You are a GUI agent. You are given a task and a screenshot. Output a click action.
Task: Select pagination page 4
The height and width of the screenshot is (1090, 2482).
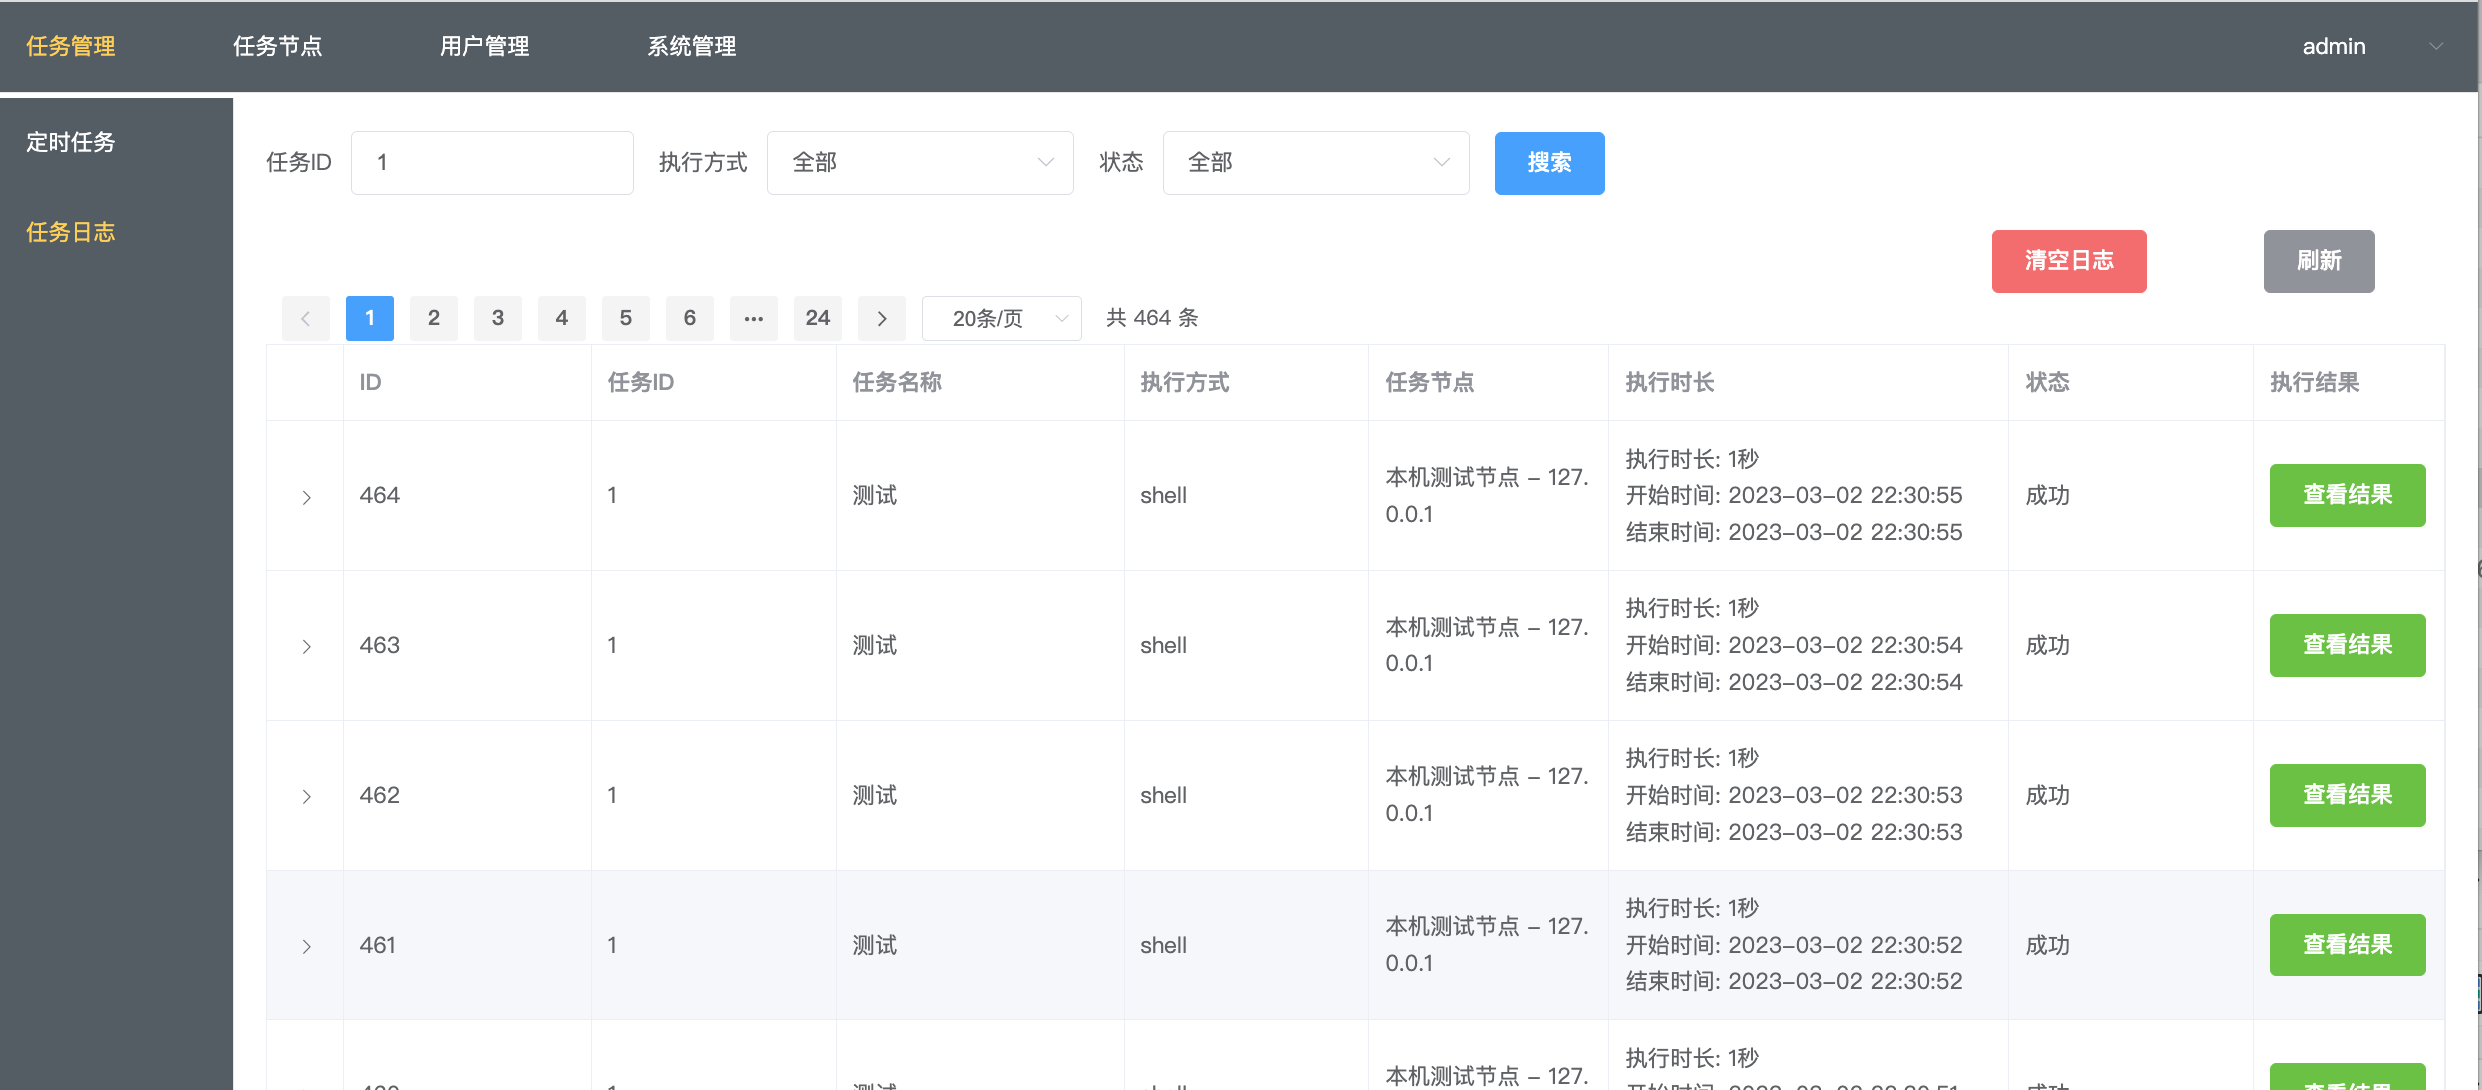point(562,318)
